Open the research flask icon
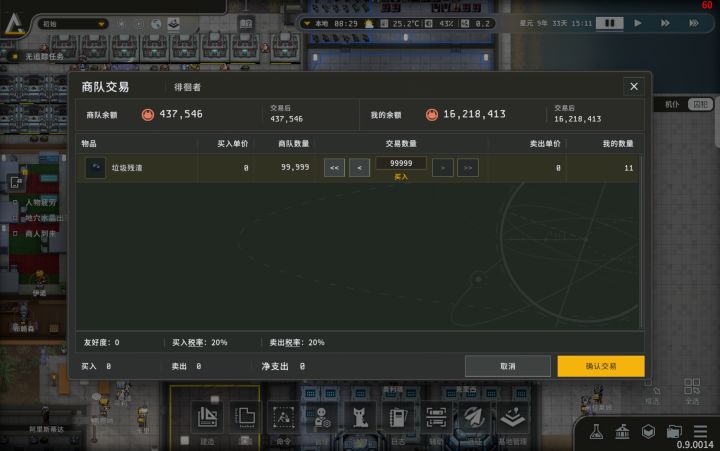The height and width of the screenshot is (451, 720). tap(596, 432)
